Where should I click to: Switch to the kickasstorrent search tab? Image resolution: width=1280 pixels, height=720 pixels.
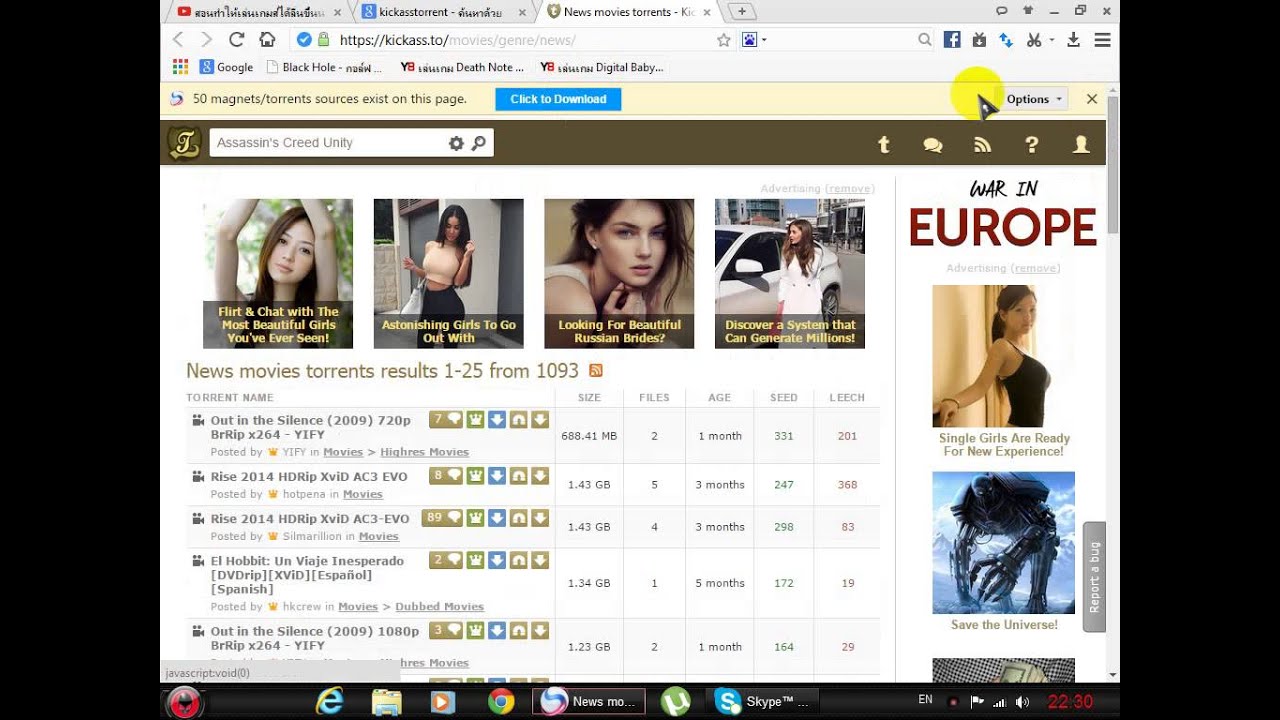pos(443,12)
